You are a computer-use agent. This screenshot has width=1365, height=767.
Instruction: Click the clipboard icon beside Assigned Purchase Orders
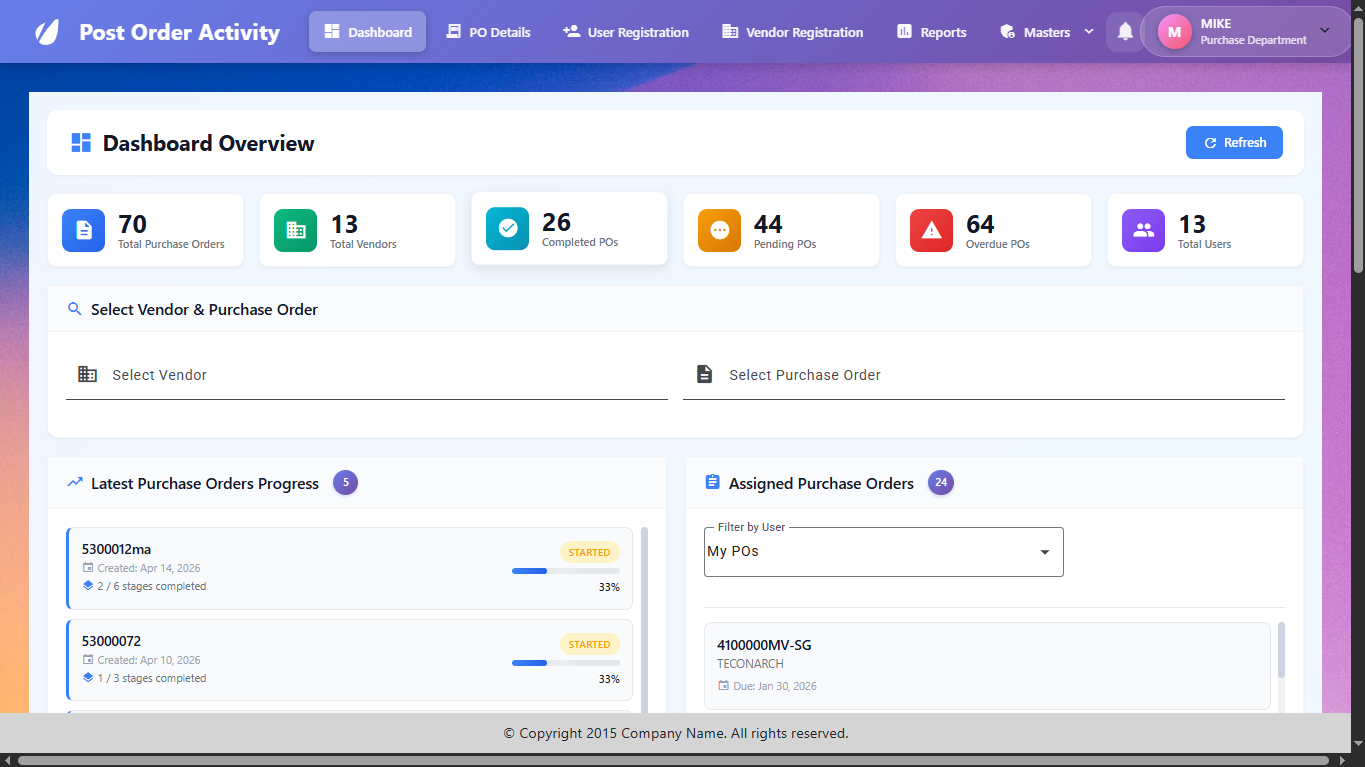pyautogui.click(x=712, y=482)
